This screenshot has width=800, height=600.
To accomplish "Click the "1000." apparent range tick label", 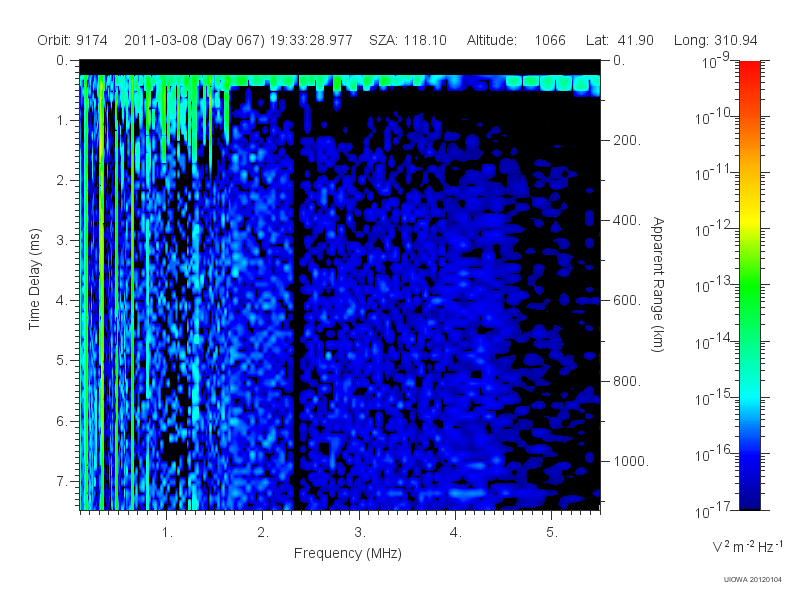I will tap(631, 461).
